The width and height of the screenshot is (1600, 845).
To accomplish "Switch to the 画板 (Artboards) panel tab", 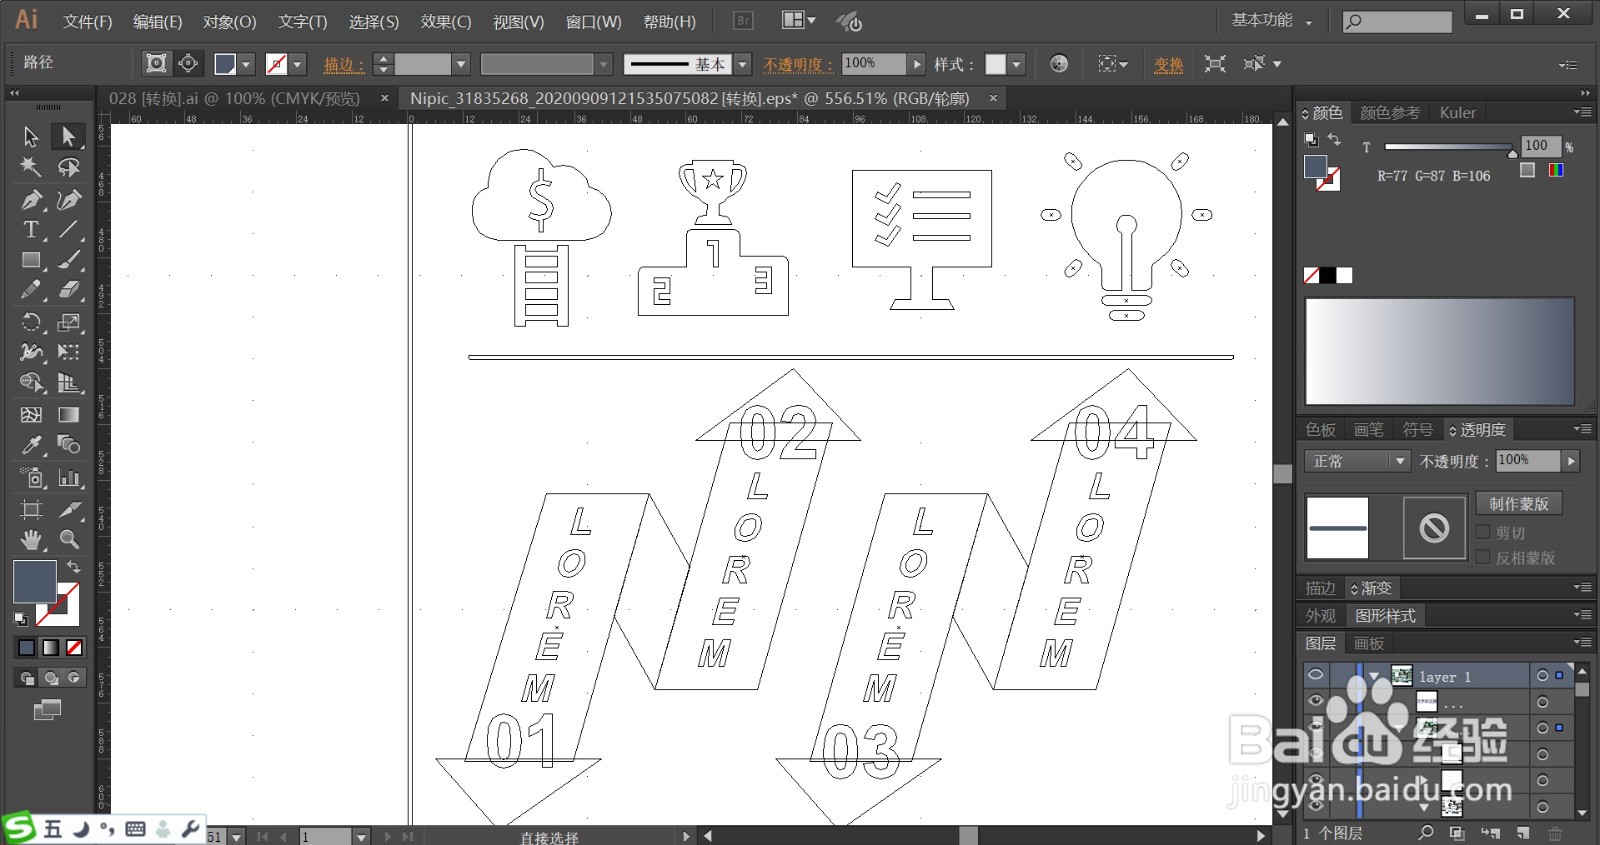I will coord(1369,643).
